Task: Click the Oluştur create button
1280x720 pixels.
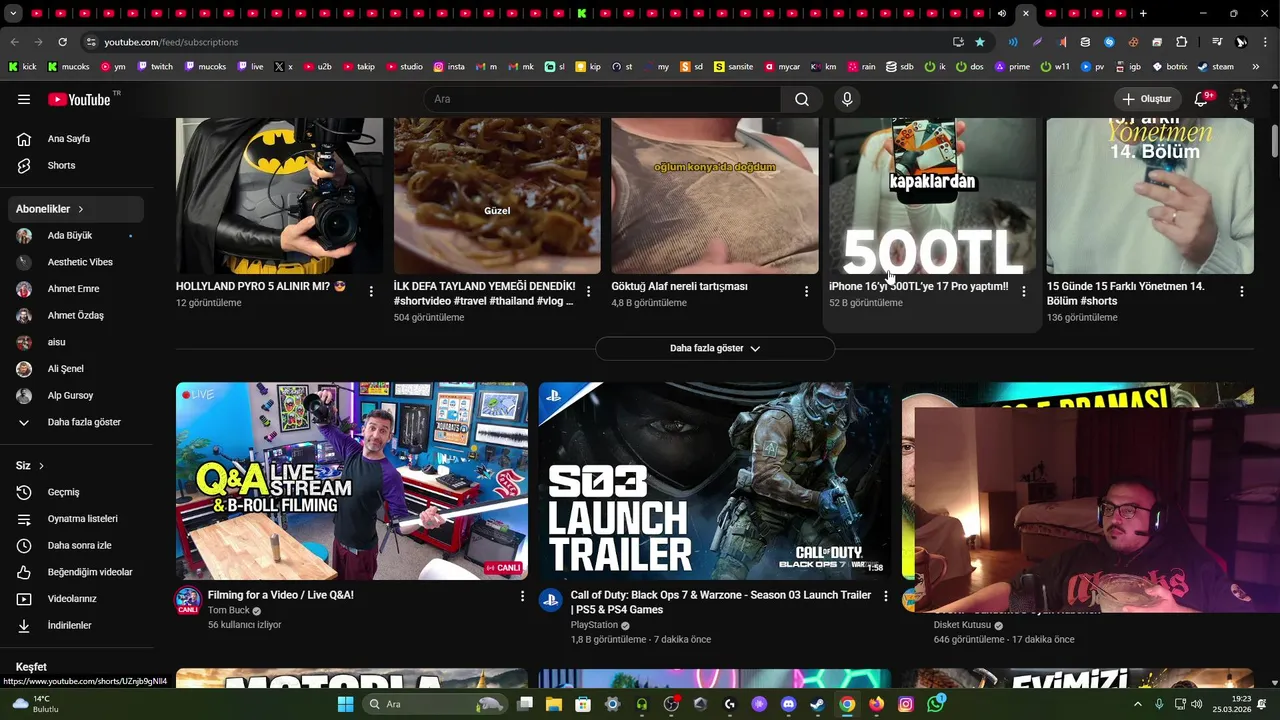Action: pos(1146,99)
